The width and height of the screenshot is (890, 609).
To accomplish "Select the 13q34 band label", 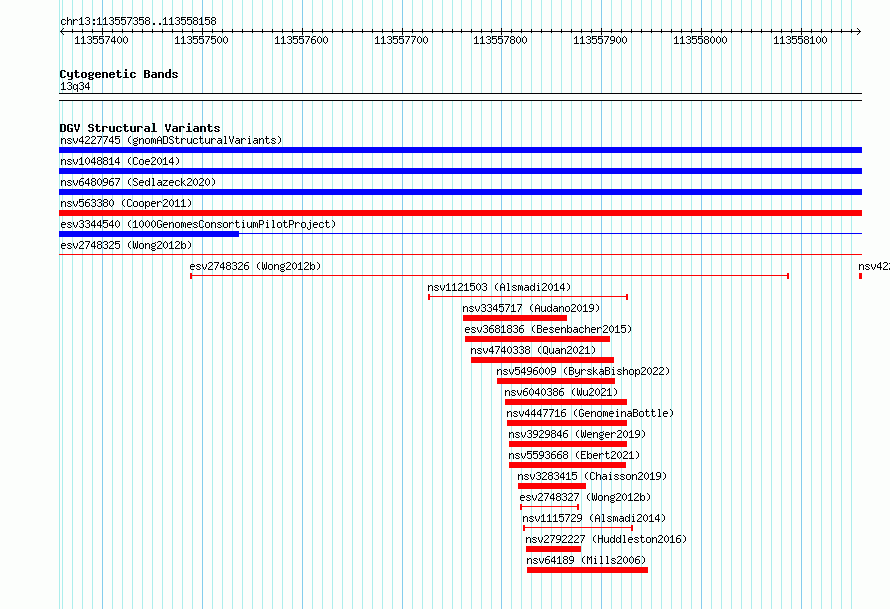I will (75, 86).
